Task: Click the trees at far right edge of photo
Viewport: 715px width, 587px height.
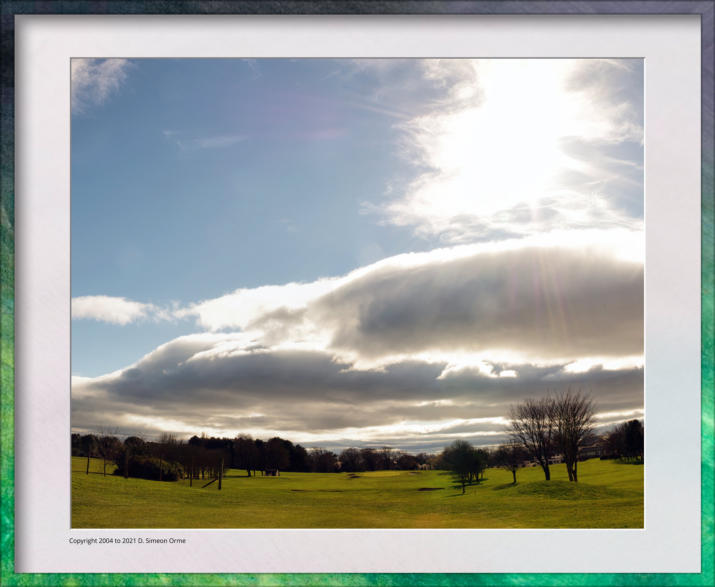Action: coord(628,440)
